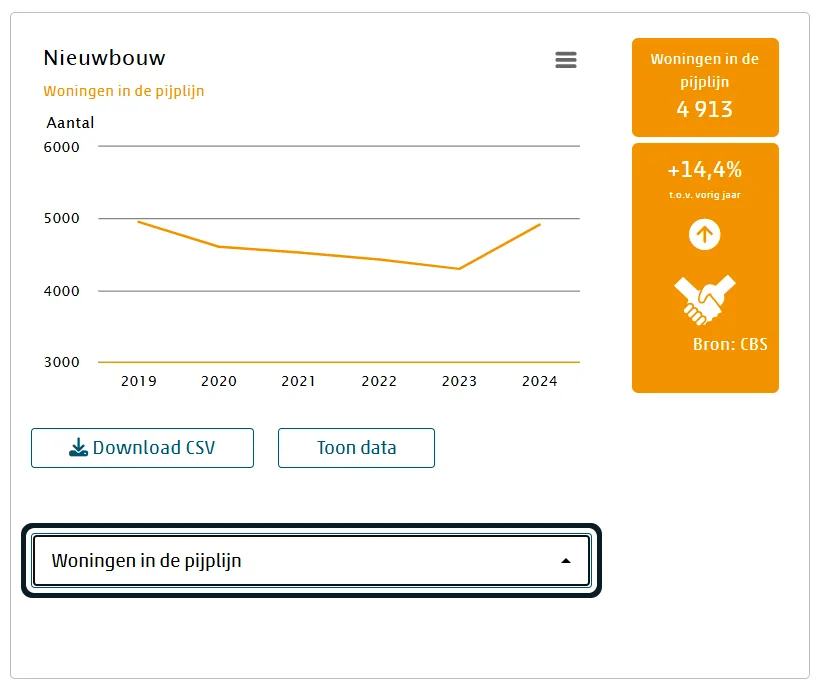Click the 'Bron: CBS' source text

click(x=730, y=345)
